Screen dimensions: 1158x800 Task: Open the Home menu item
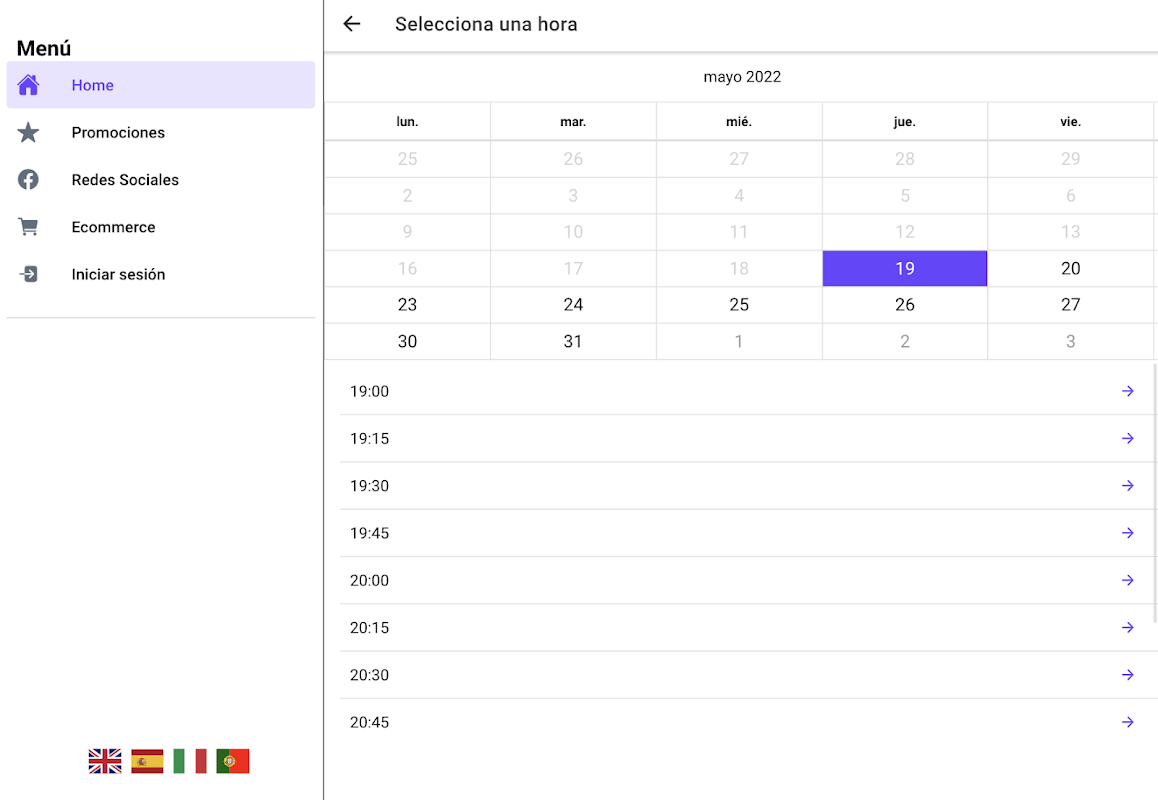[161, 85]
